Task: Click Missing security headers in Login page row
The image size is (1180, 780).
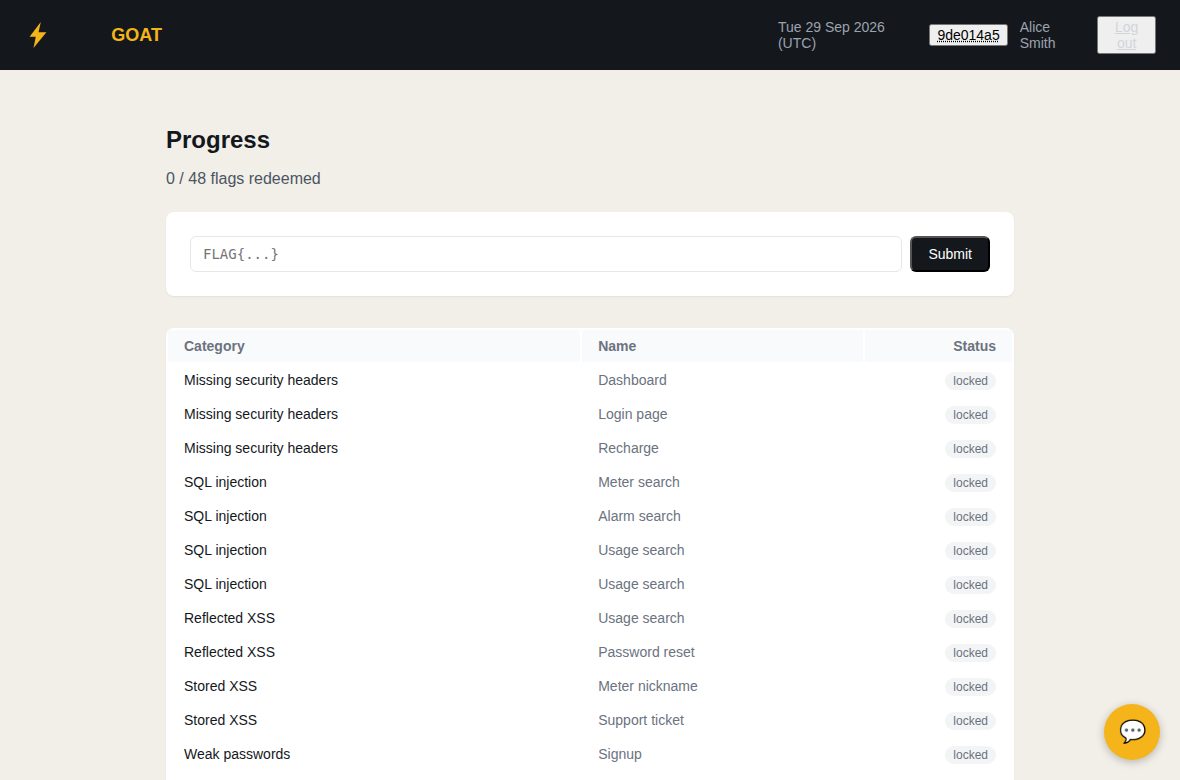Action: click(260, 414)
